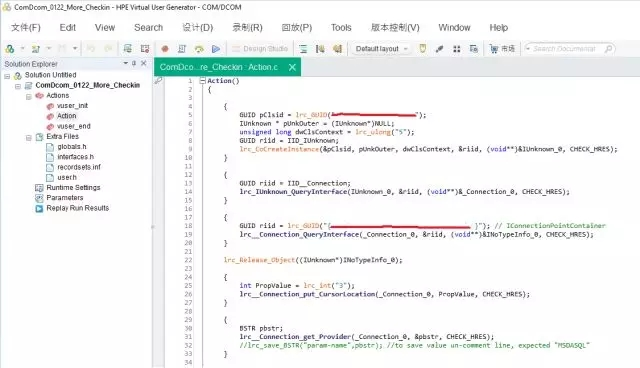Click the Compile toolbar icon
The image size is (640, 368).
coord(182,49)
